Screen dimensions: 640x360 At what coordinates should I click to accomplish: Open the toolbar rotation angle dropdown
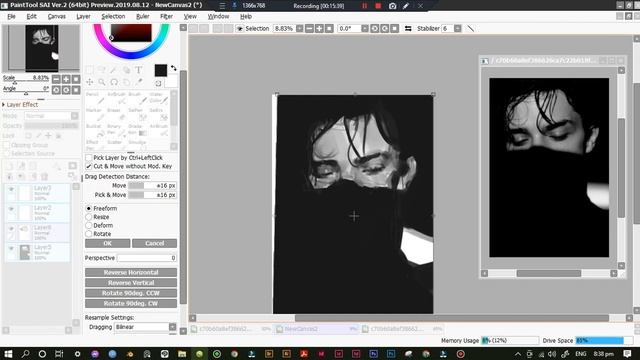tap(364, 29)
